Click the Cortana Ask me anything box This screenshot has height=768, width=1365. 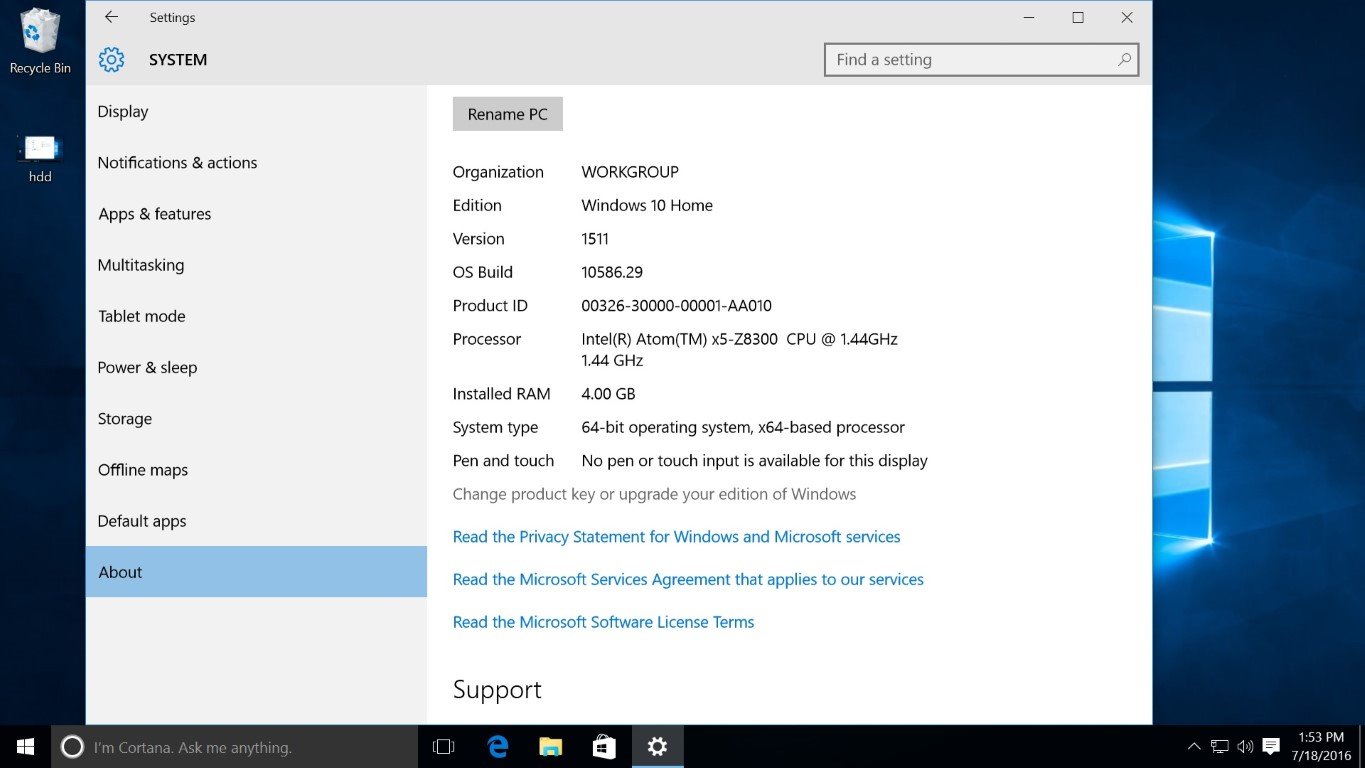click(x=234, y=746)
